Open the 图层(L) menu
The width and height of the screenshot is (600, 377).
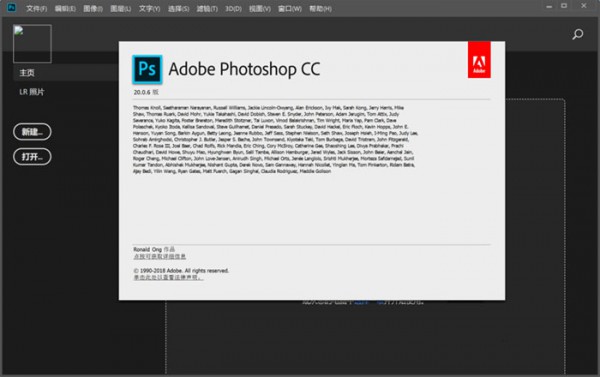pos(121,8)
